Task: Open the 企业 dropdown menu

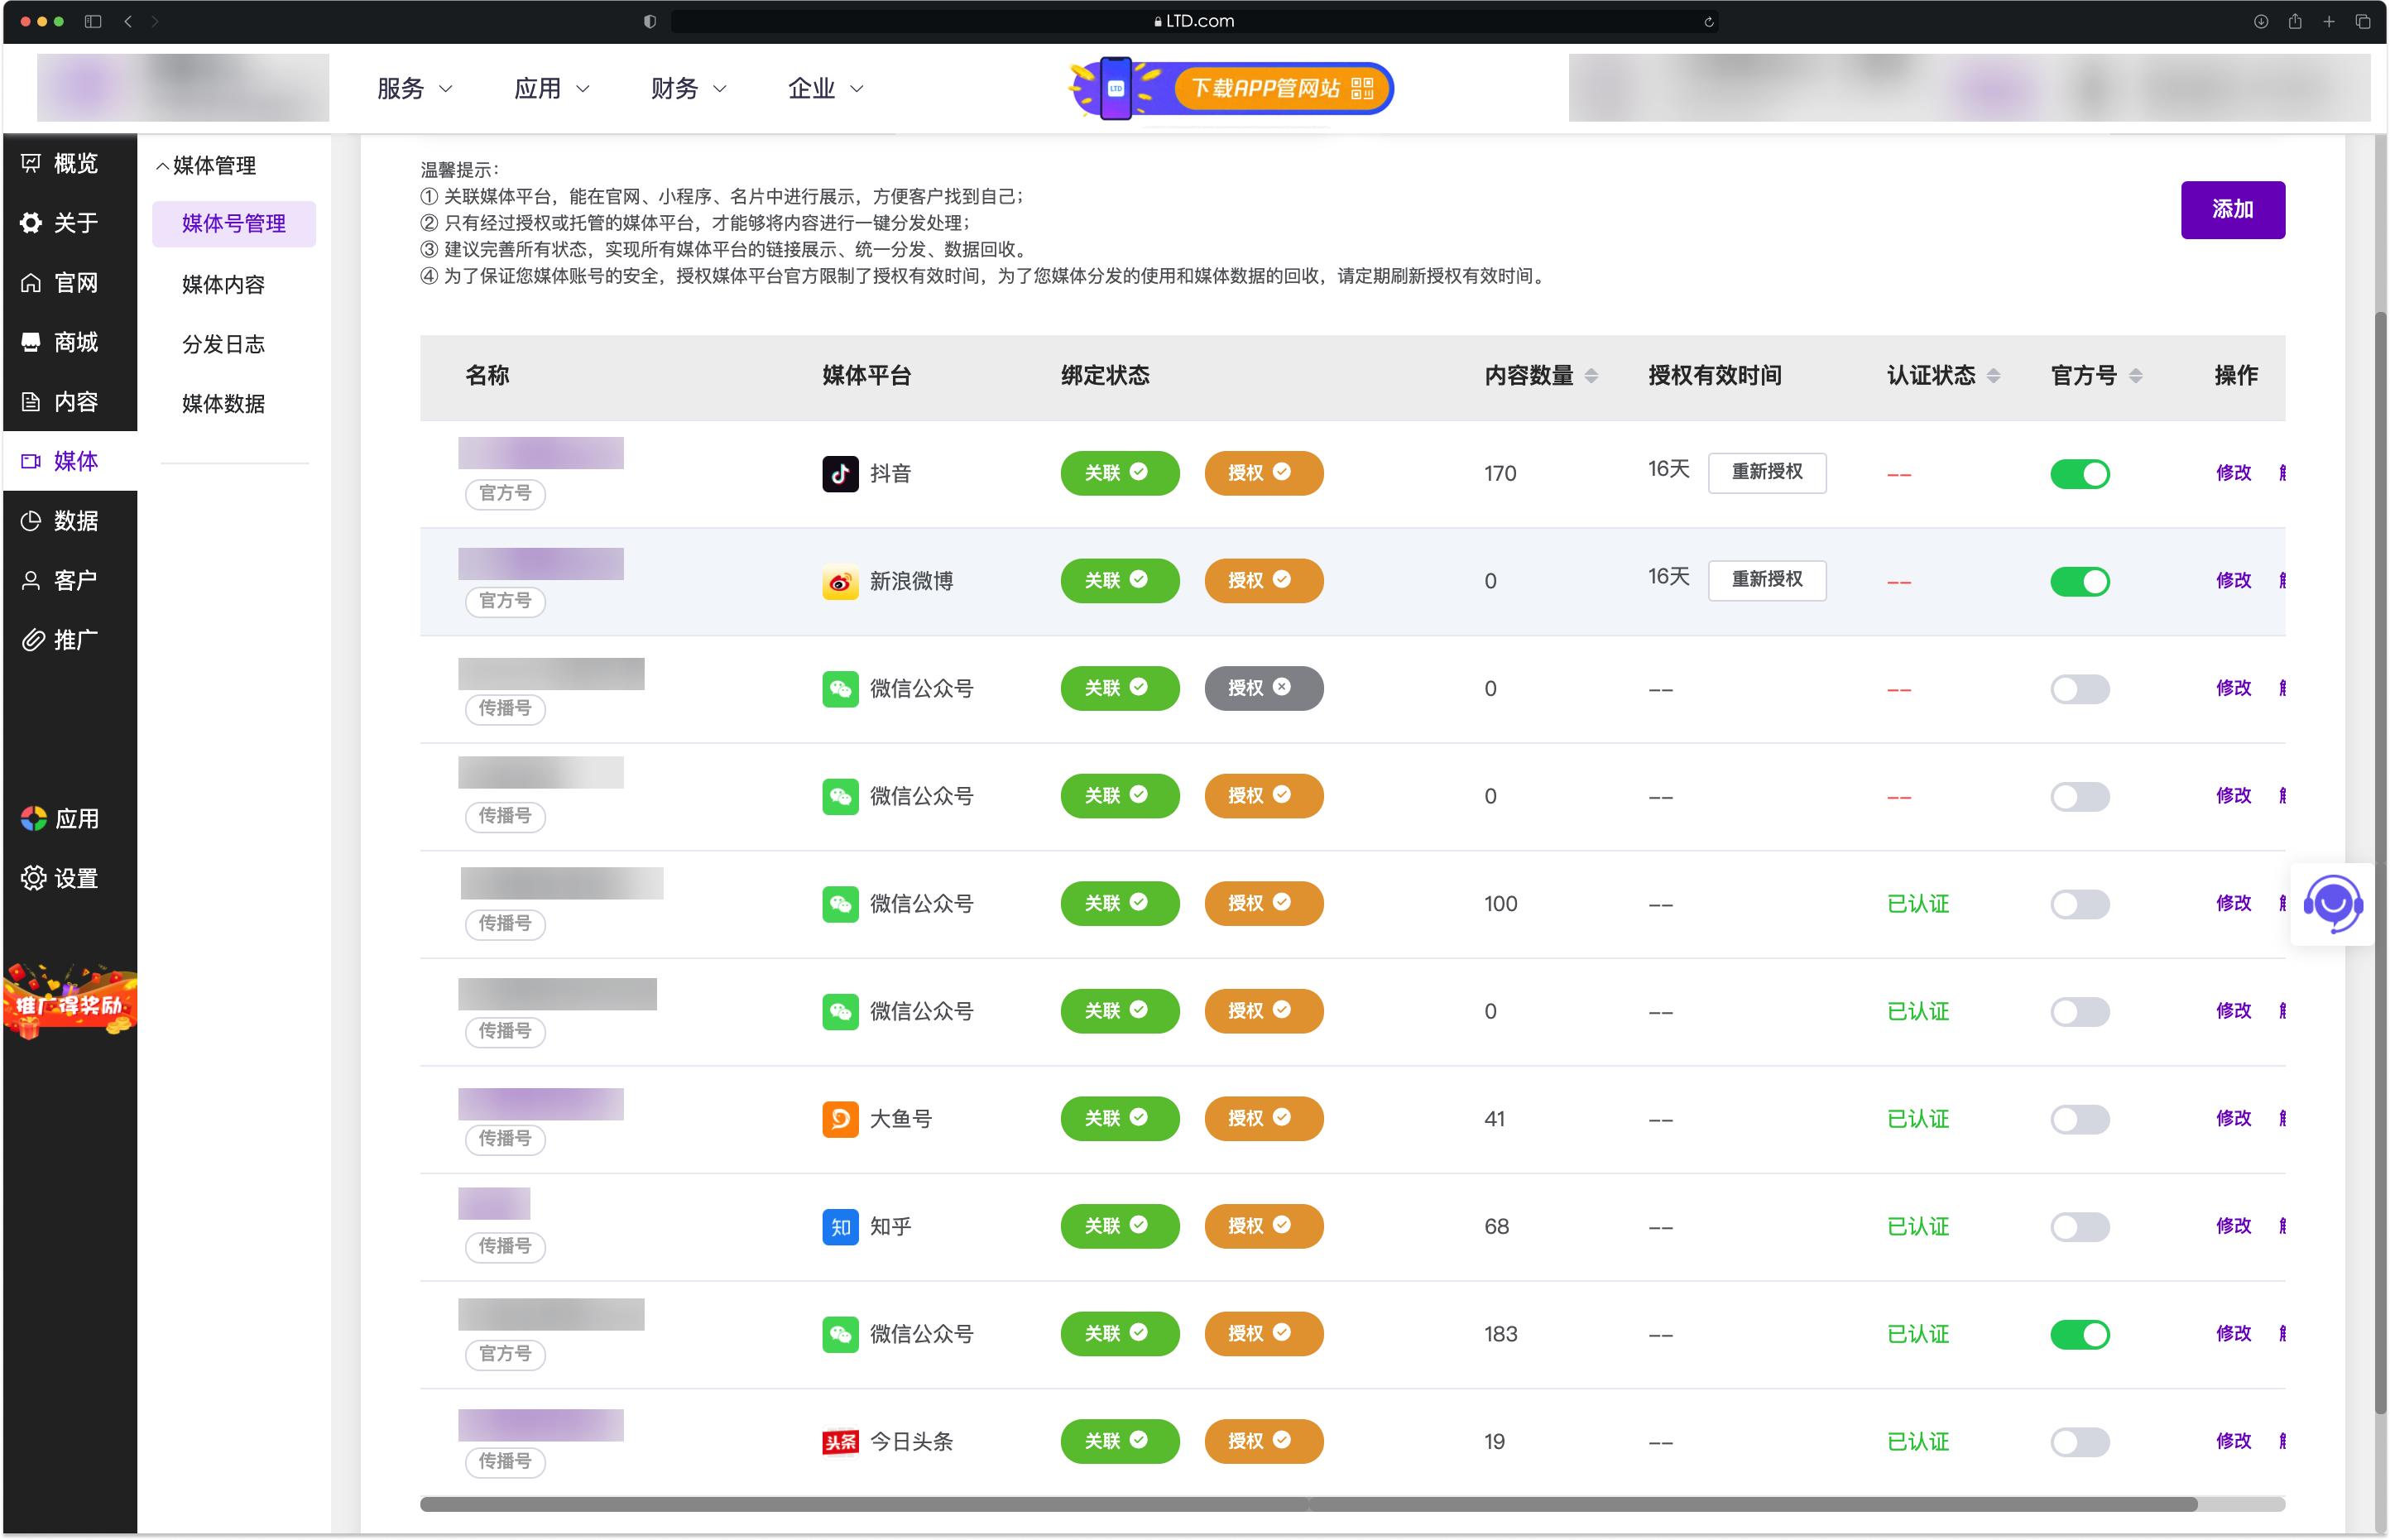Action: coord(820,88)
